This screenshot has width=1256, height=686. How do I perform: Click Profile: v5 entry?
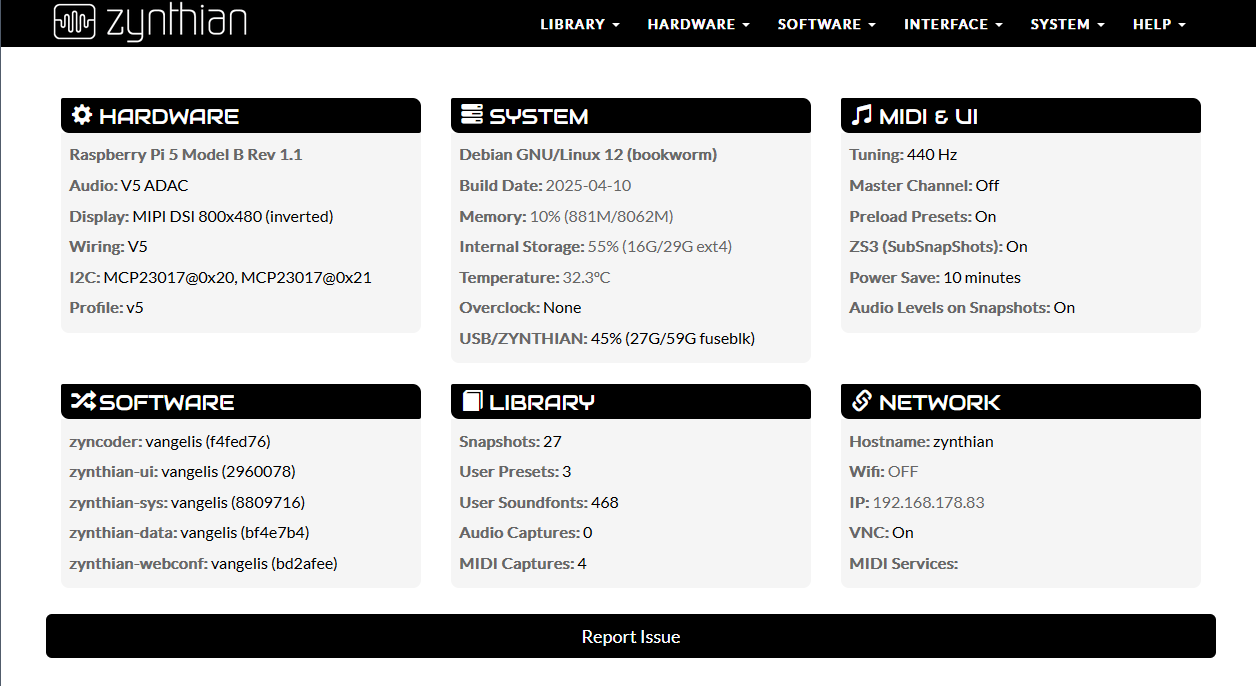106,307
